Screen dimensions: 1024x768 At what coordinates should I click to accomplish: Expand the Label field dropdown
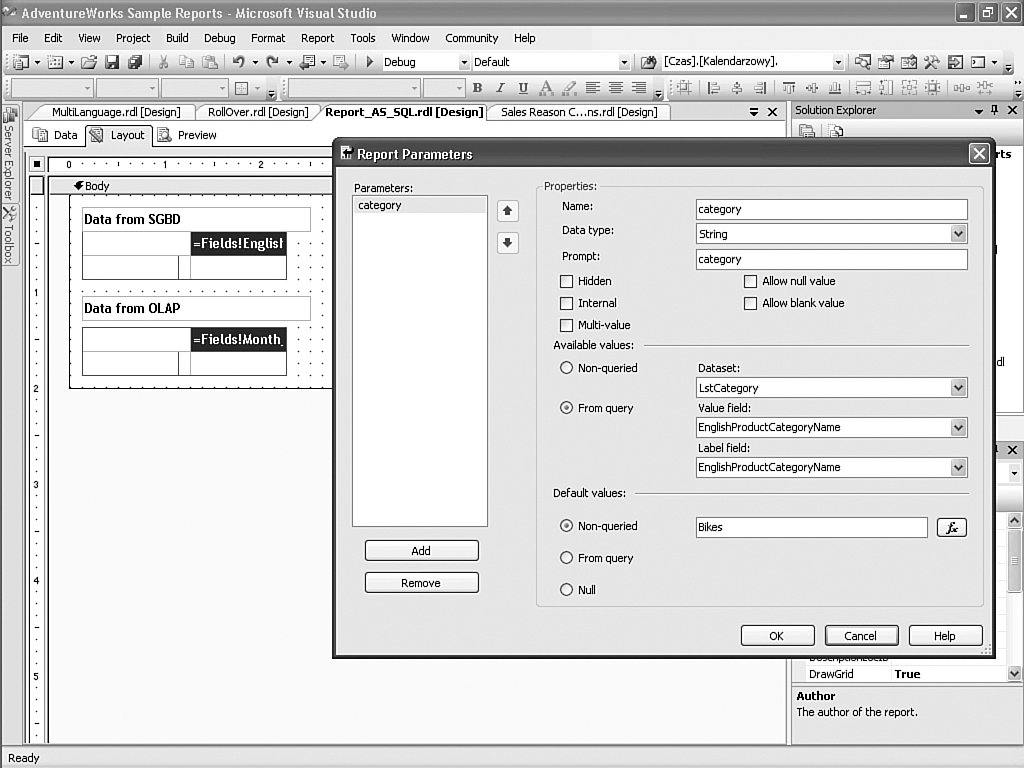point(958,468)
